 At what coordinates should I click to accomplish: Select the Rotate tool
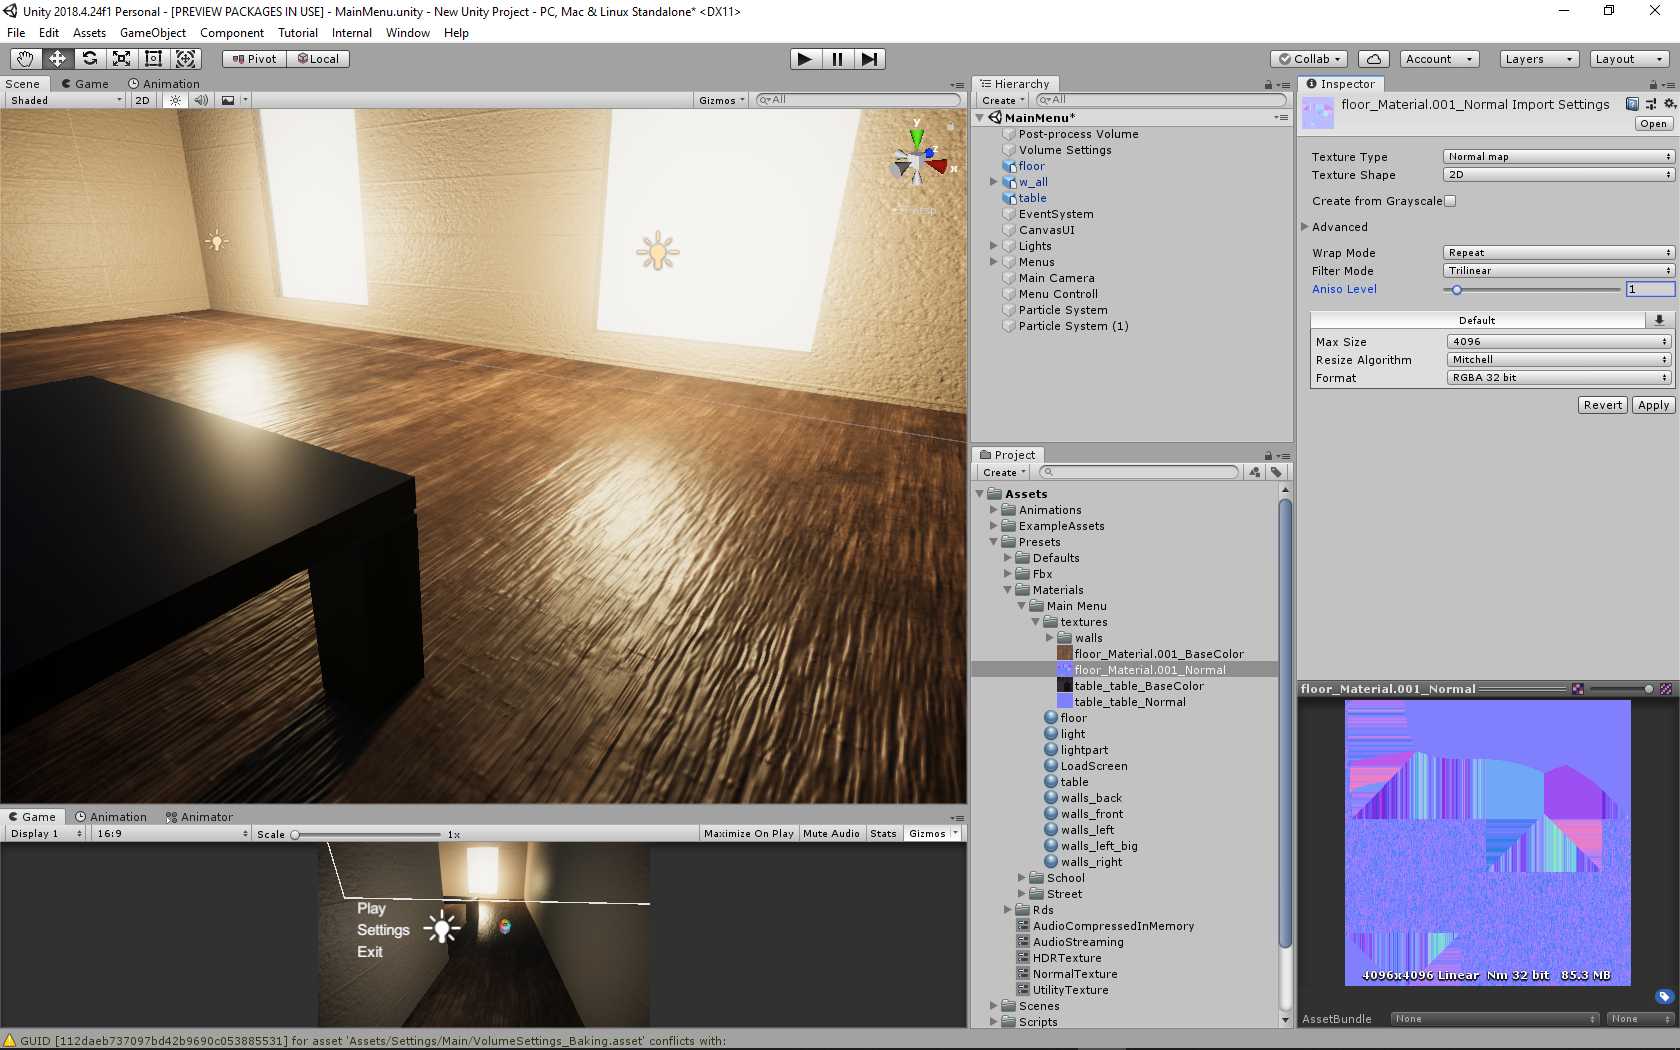pos(89,59)
